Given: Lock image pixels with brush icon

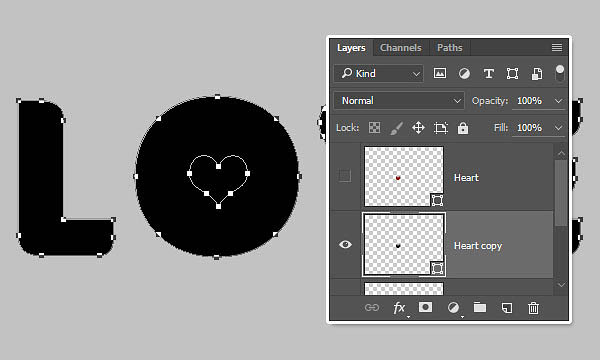Looking at the screenshot, I should [x=396, y=128].
